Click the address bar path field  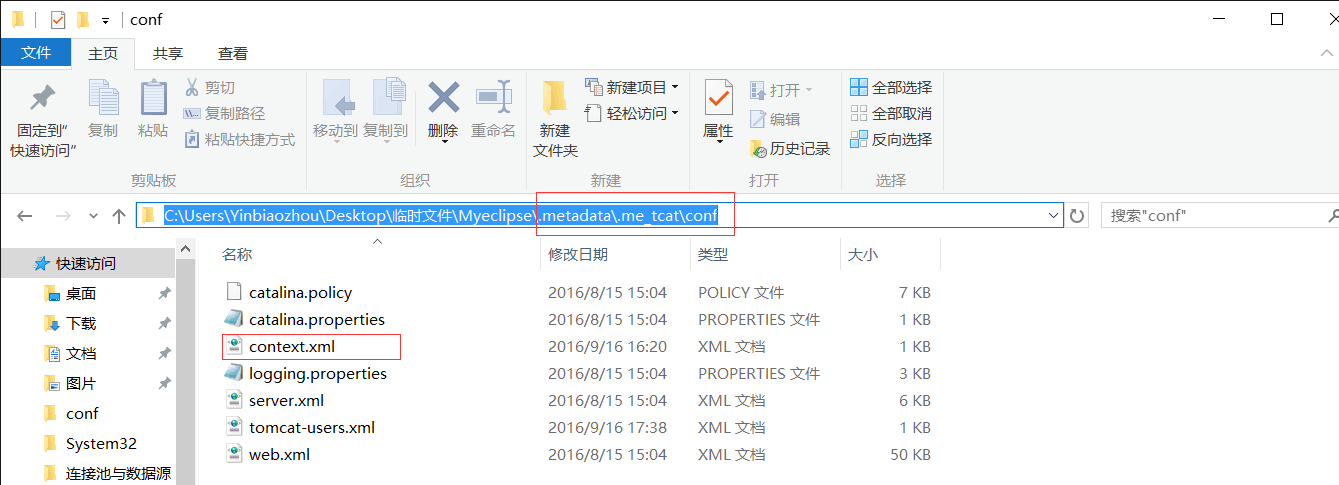click(600, 215)
